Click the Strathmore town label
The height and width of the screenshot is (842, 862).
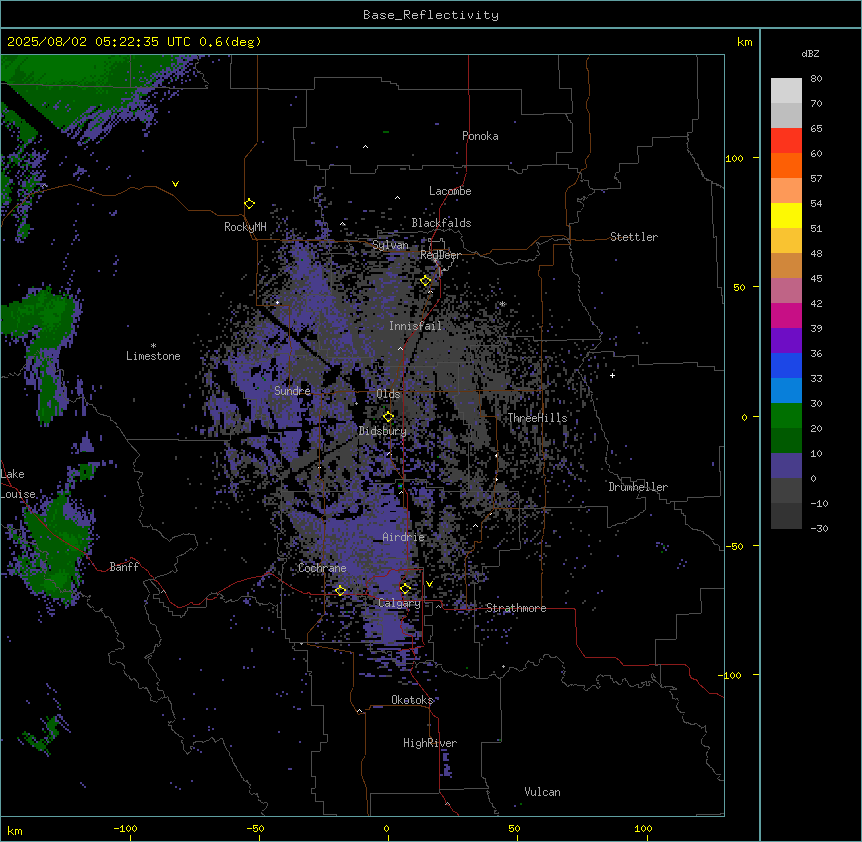[516, 608]
